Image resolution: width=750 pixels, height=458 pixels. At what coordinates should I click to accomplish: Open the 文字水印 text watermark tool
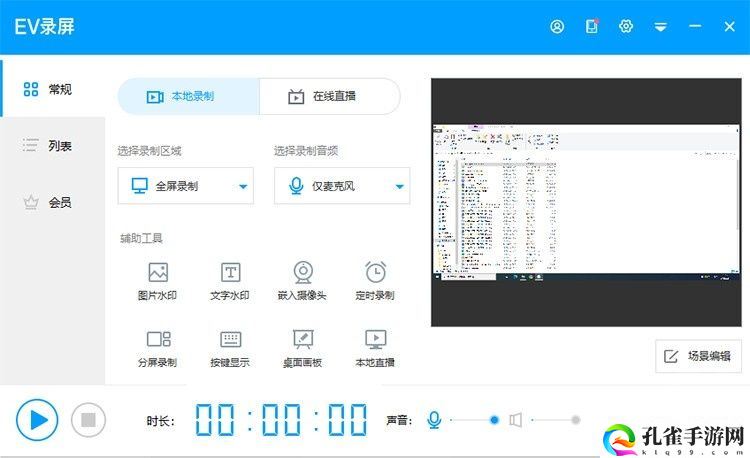pos(230,280)
